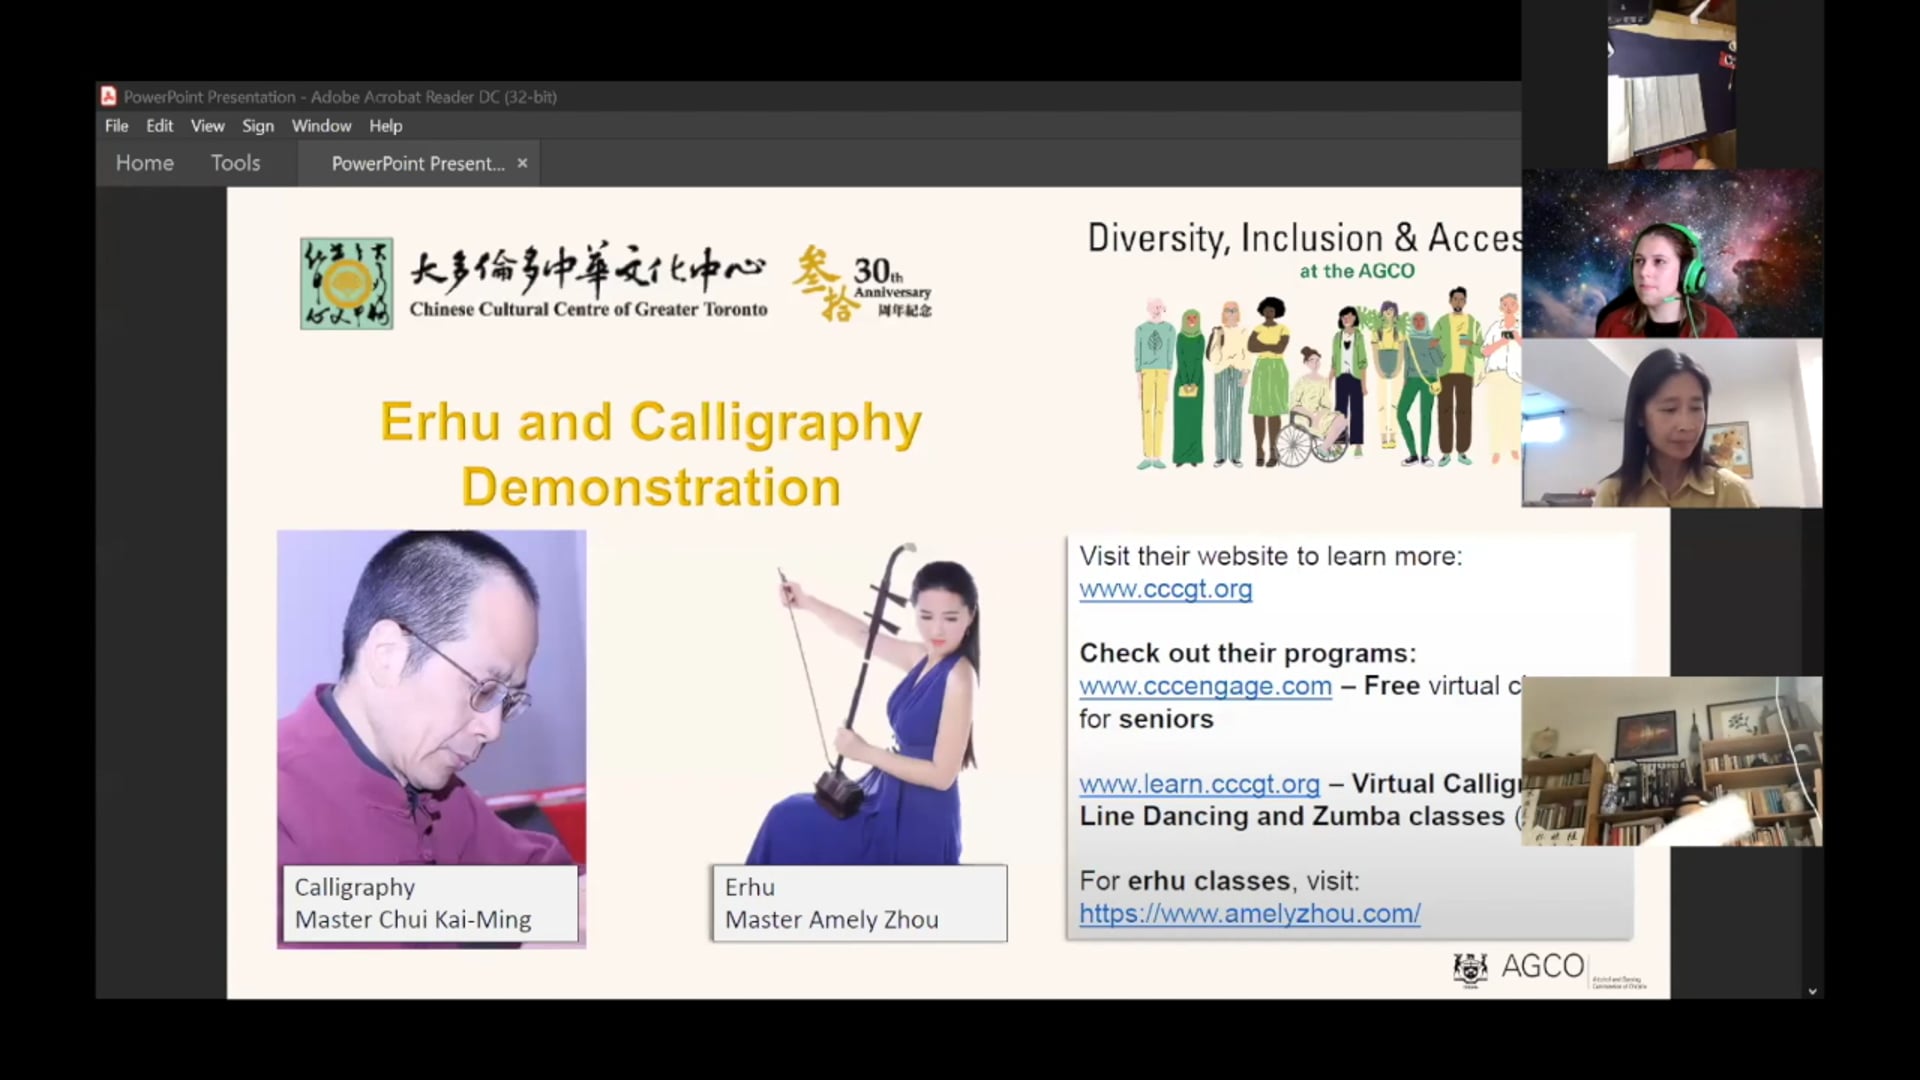Click the Adobe Acrobat PDF title bar icon
The image size is (1920, 1080).
[109, 96]
